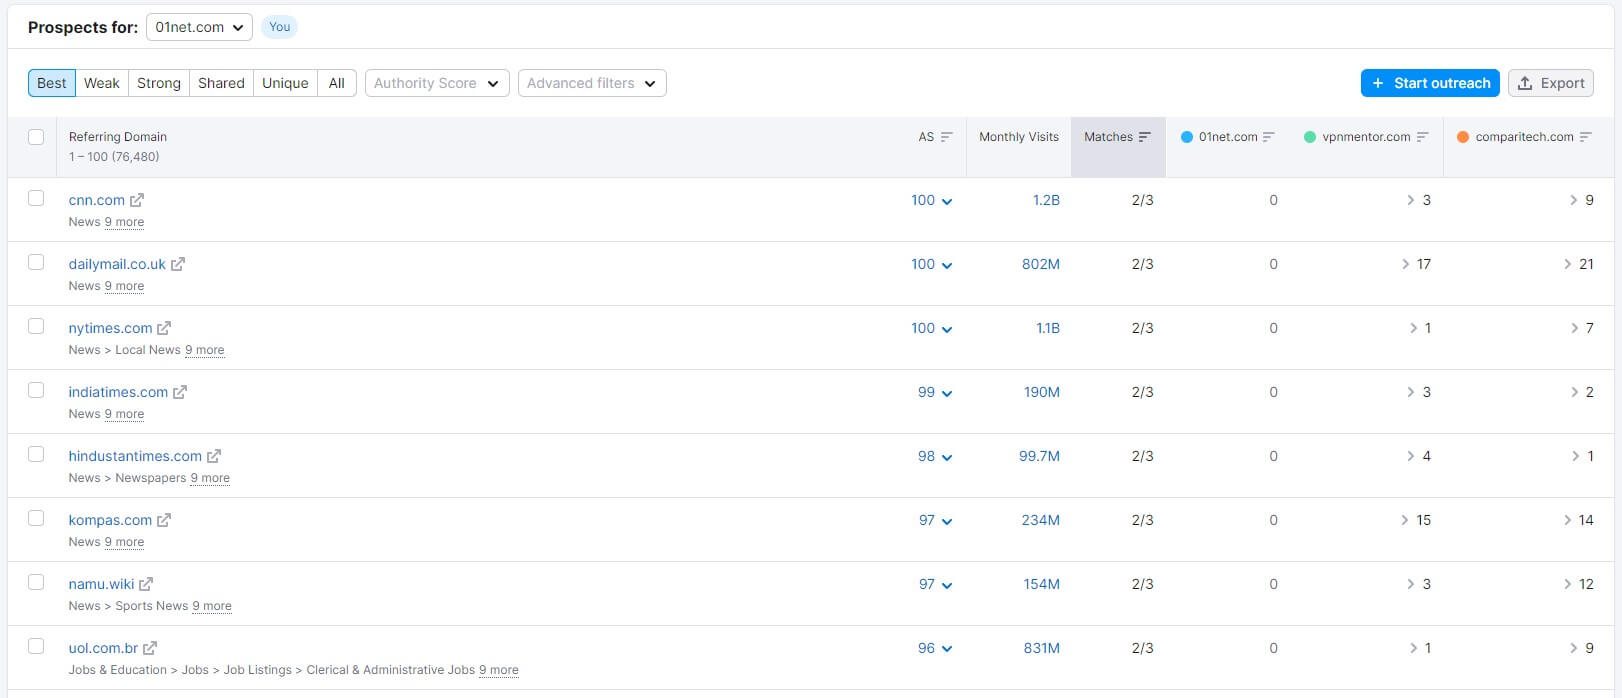Check the dailymail.co.uk row checkbox
Image resolution: width=1622 pixels, height=698 pixels.
(36, 262)
